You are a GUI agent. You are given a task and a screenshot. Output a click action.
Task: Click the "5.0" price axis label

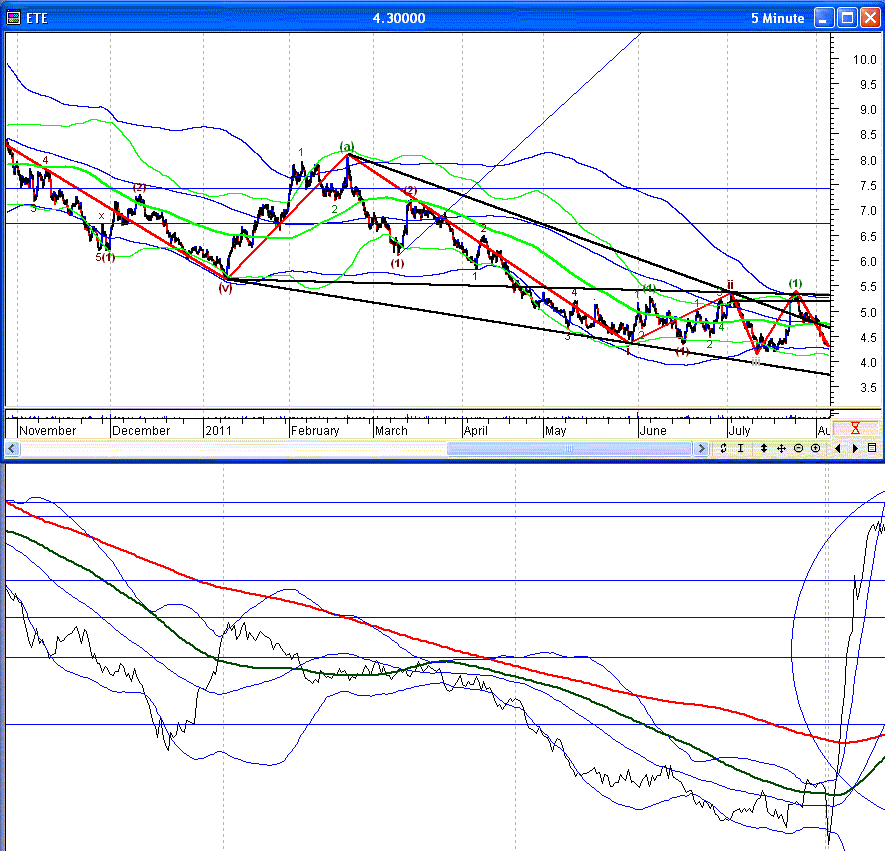(x=868, y=313)
